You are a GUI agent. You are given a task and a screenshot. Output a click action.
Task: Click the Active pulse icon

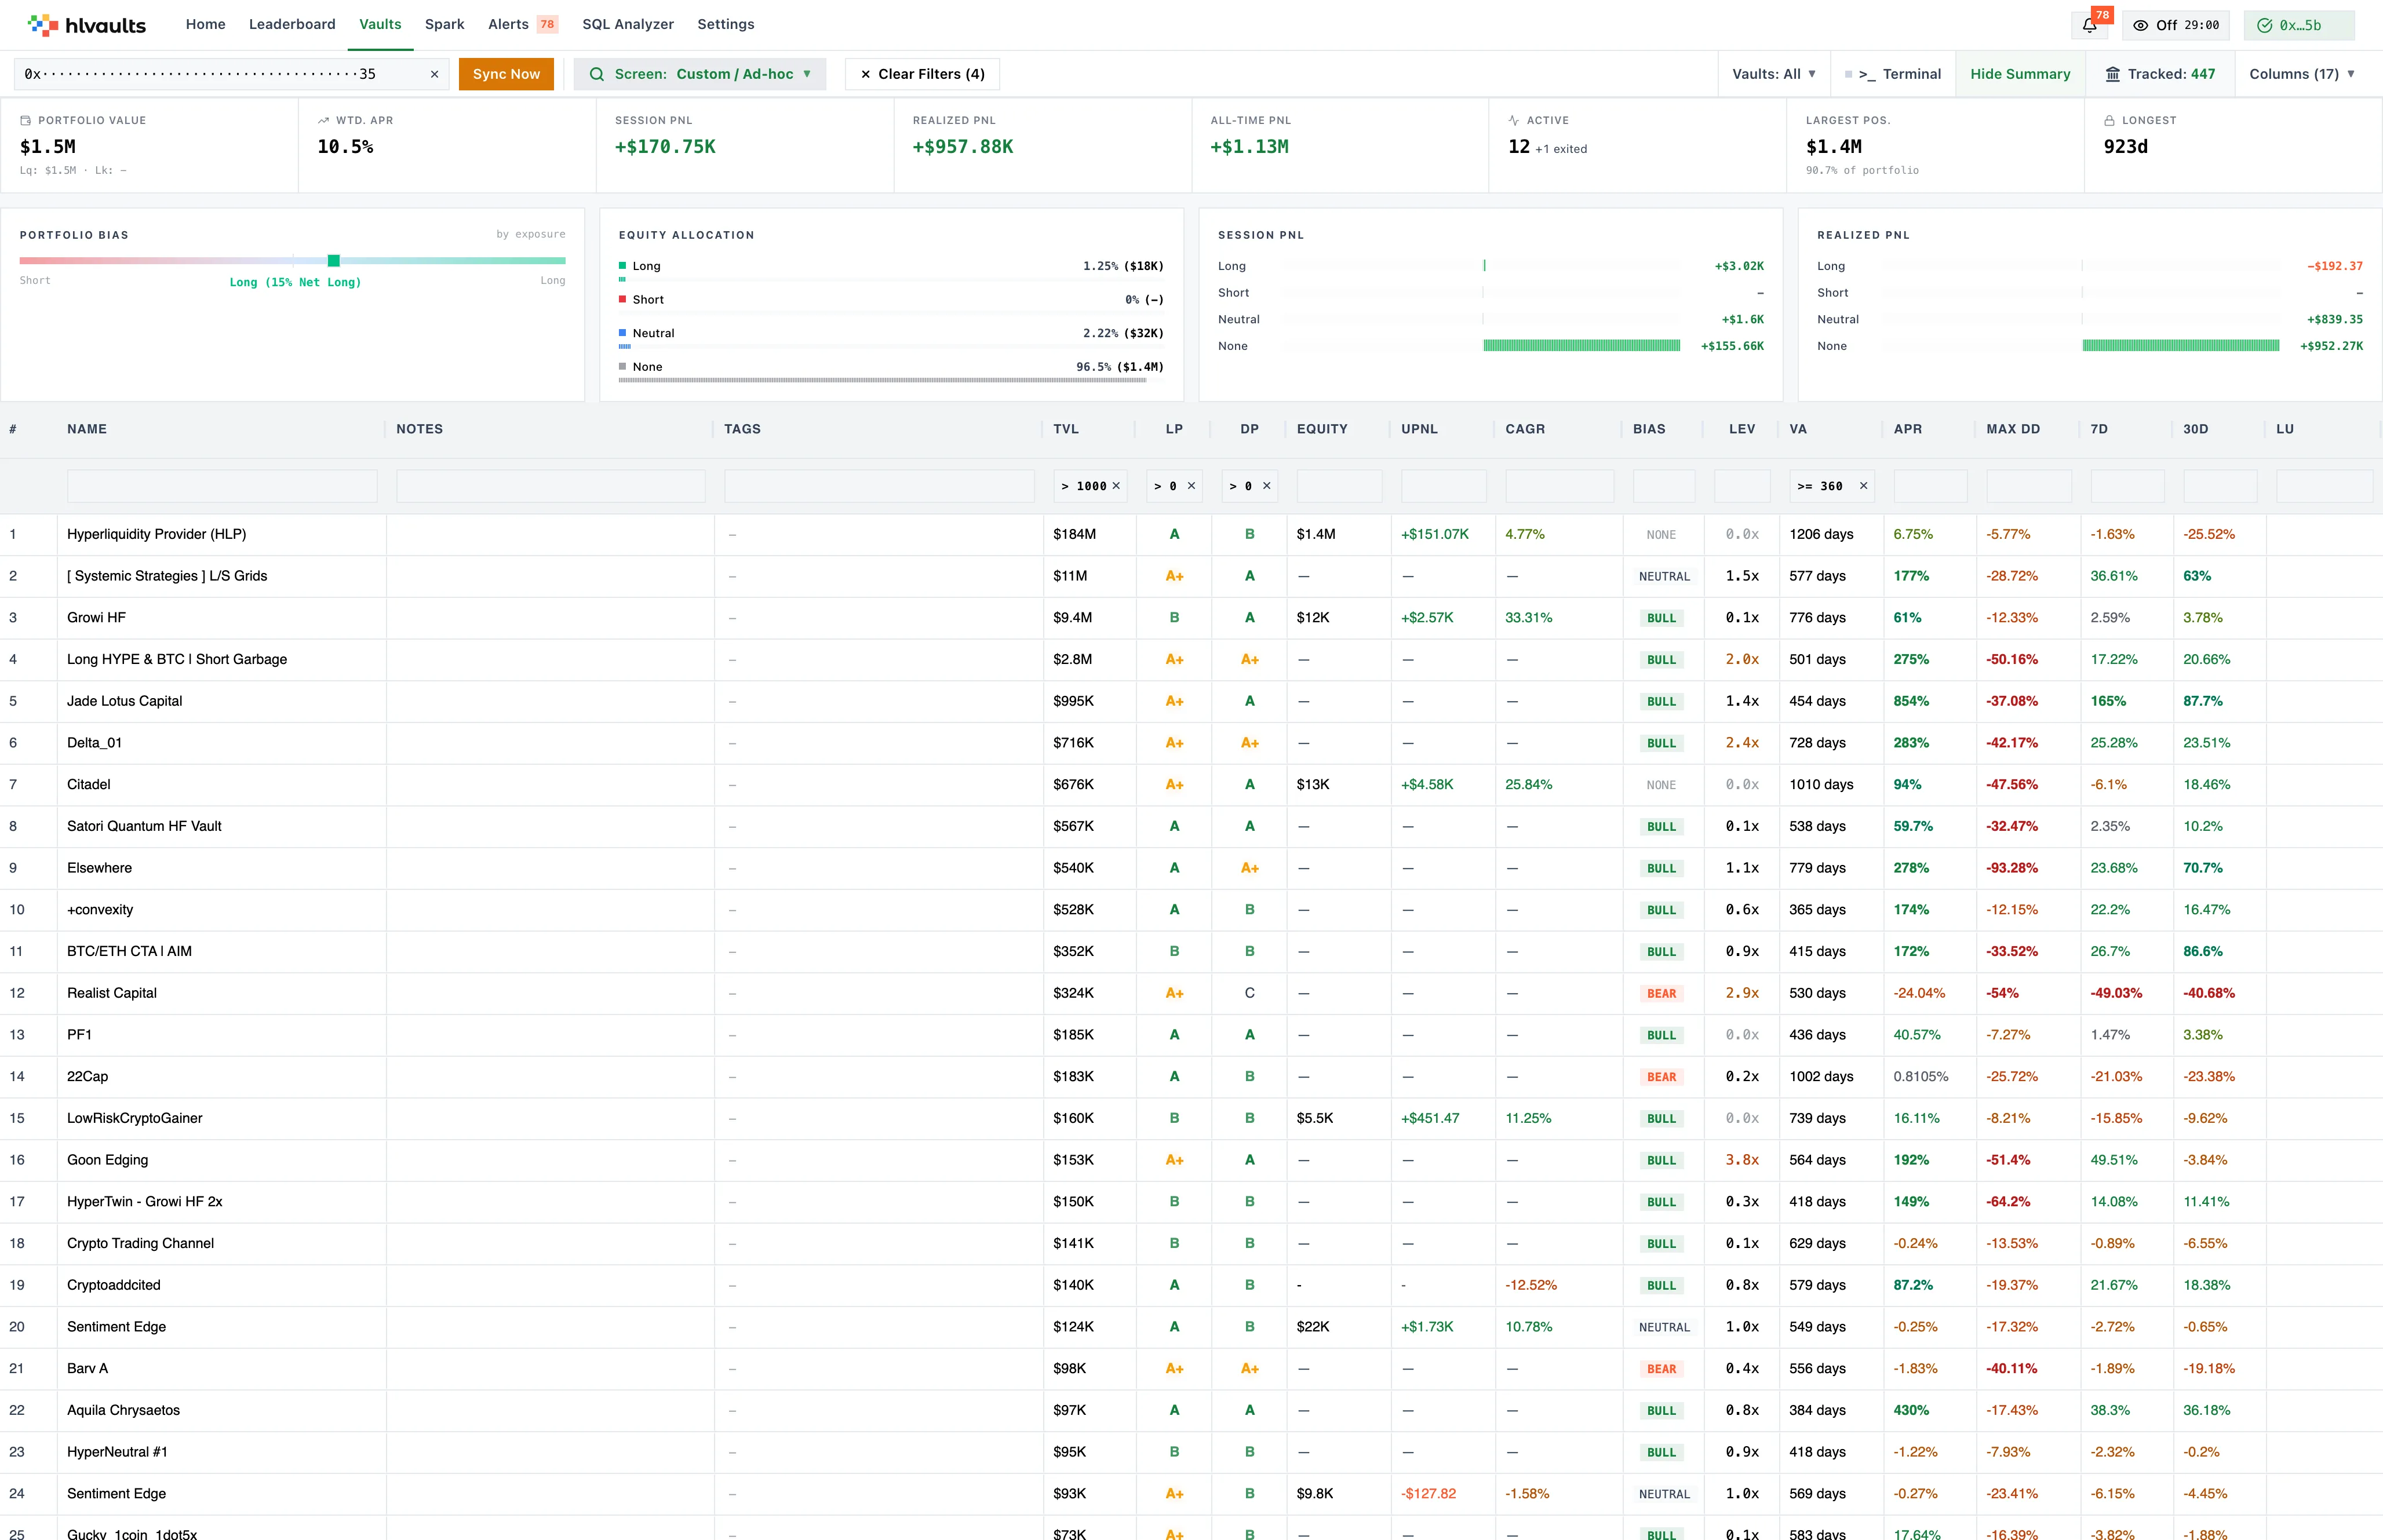[1514, 120]
